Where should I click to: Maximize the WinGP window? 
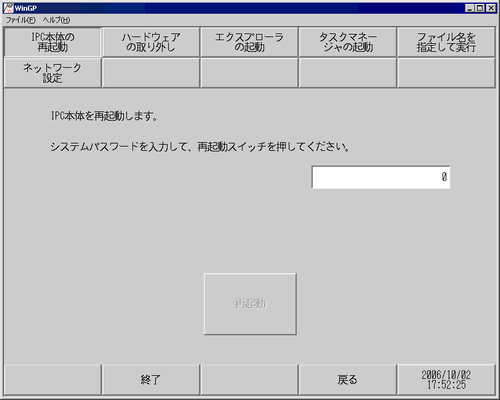click(x=480, y=8)
